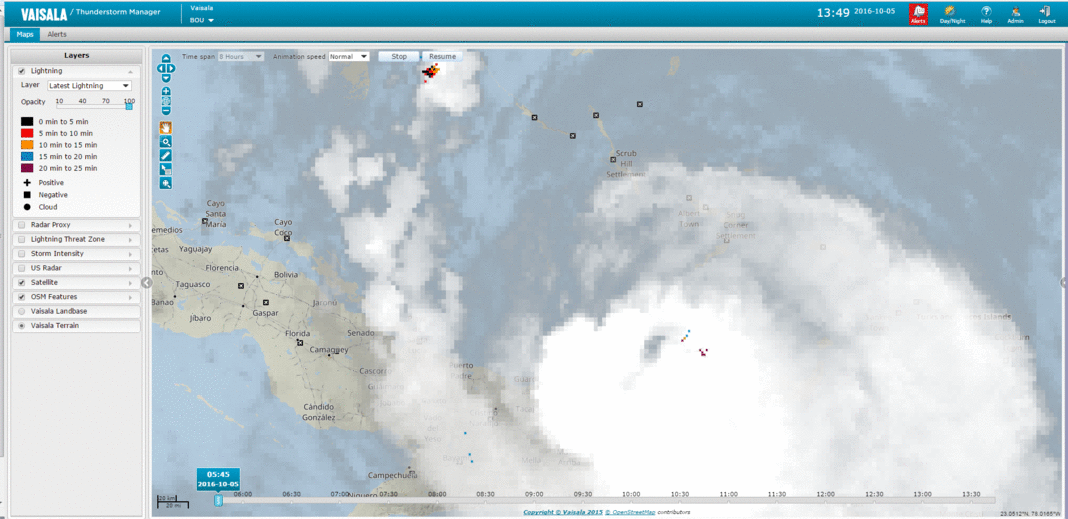
Task: Switch to the Maps tab
Action: 25,34
